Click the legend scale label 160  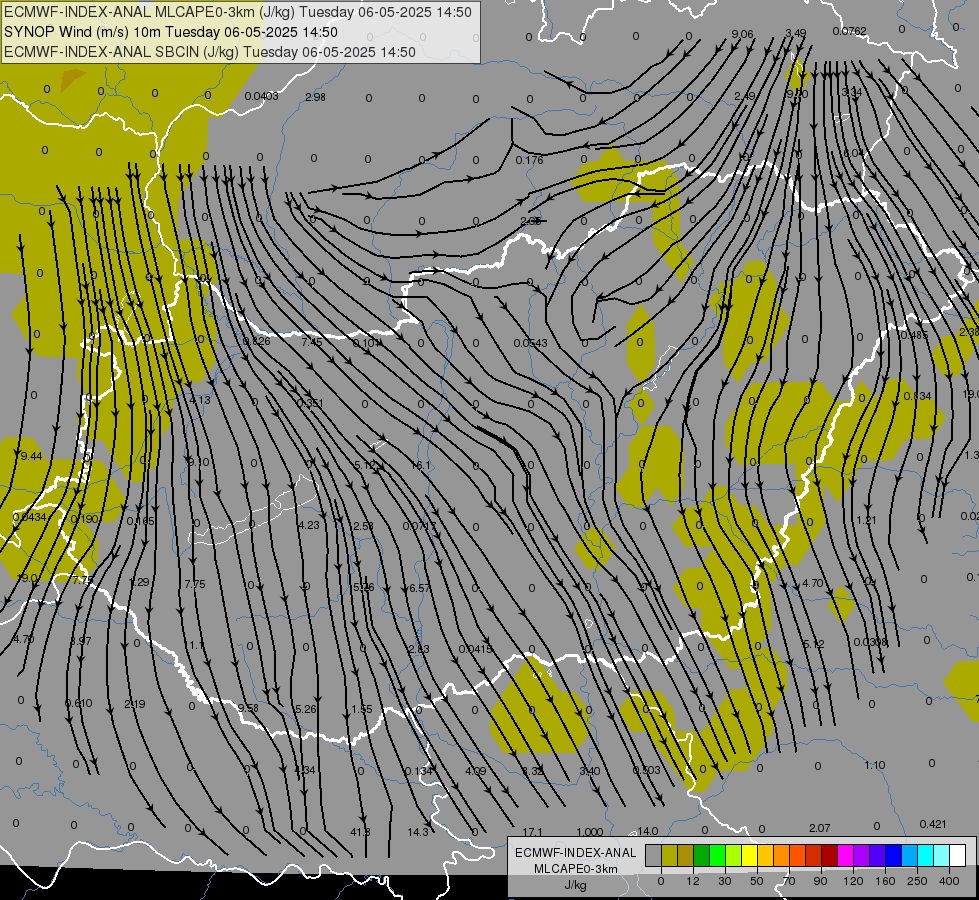[885, 881]
